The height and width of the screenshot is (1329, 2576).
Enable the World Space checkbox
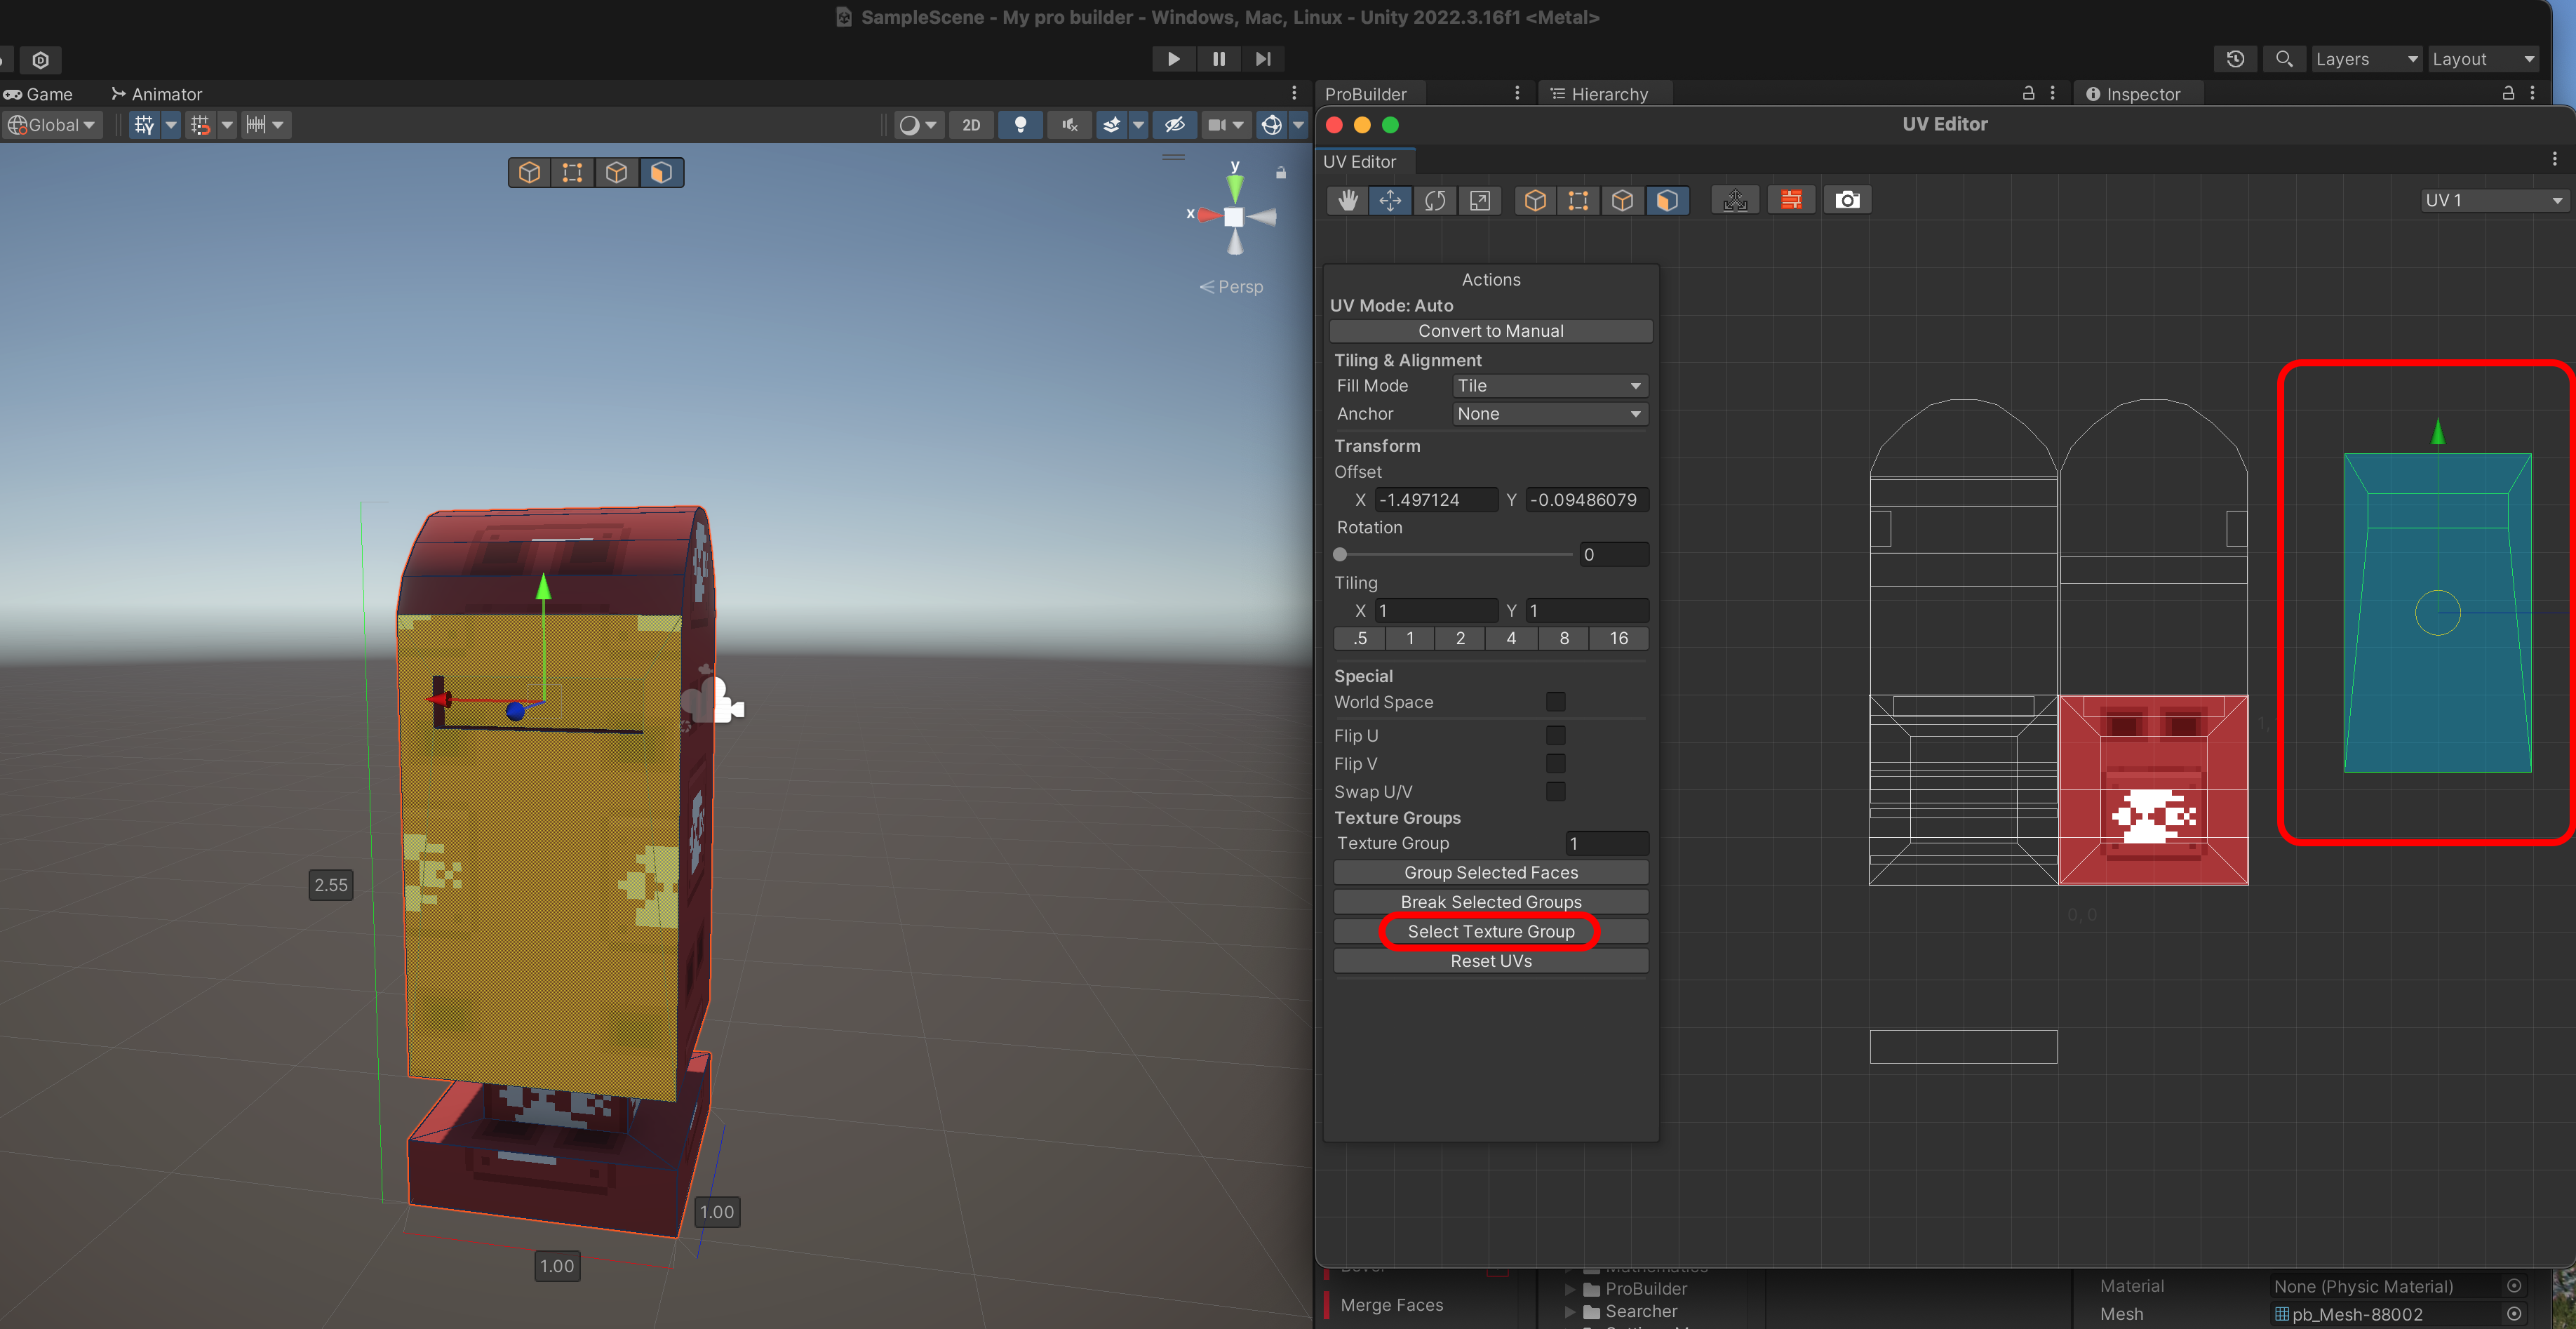coord(1555,702)
